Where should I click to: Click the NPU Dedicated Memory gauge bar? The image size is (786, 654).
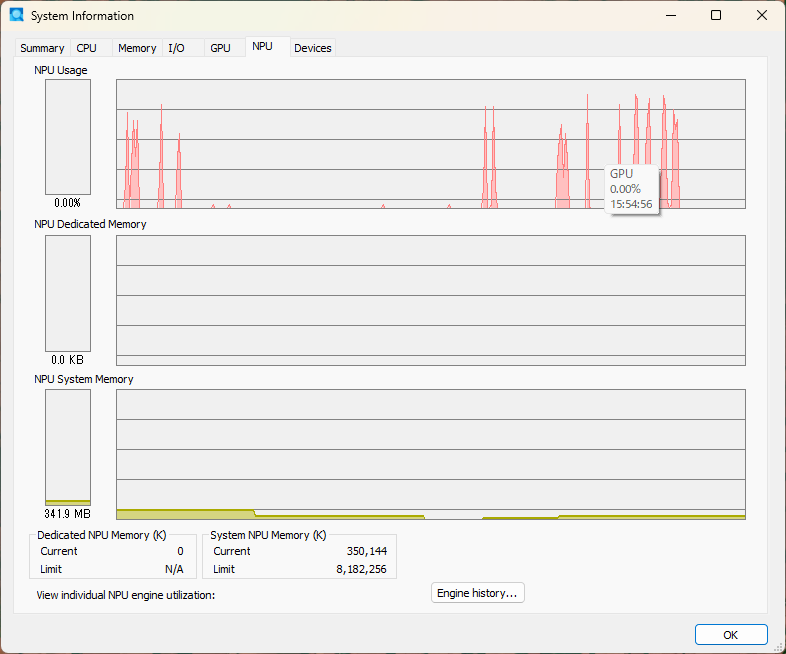[68, 293]
